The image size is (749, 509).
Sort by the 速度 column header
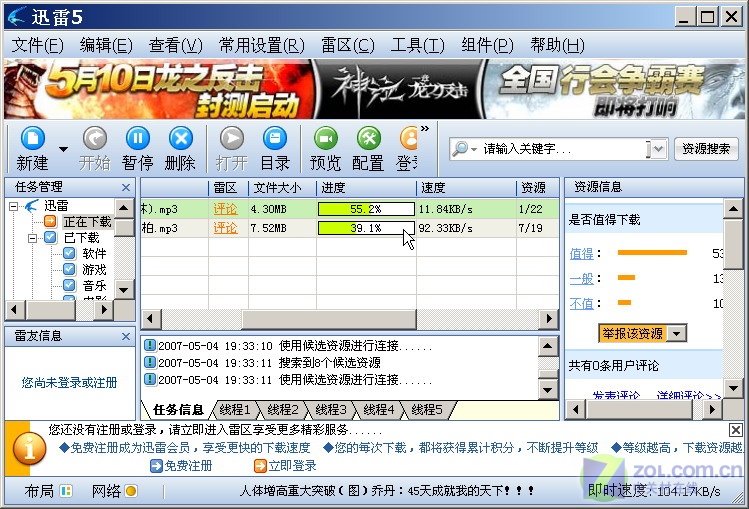click(x=466, y=188)
